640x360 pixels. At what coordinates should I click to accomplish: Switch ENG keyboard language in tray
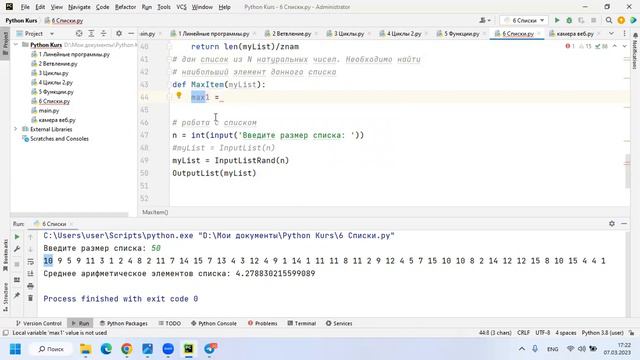pyautogui.click(x=552, y=349)
